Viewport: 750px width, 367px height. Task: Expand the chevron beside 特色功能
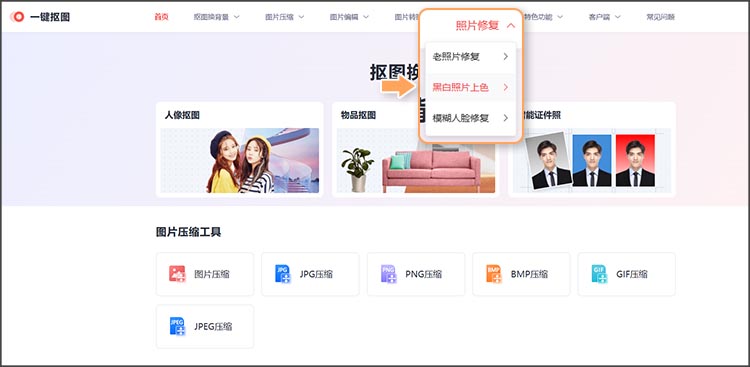tap(560, 17)
